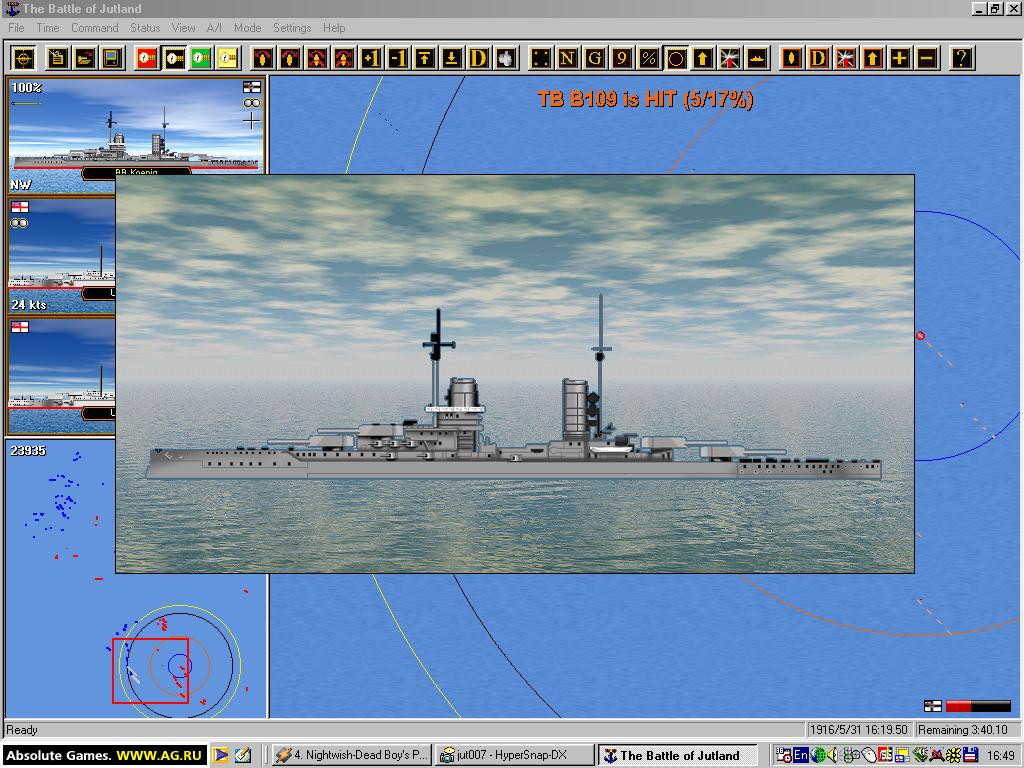Select the 24 kts British ship thumbnail
The width and height of the screenshot is (1024, 768).
pos(61,255)
